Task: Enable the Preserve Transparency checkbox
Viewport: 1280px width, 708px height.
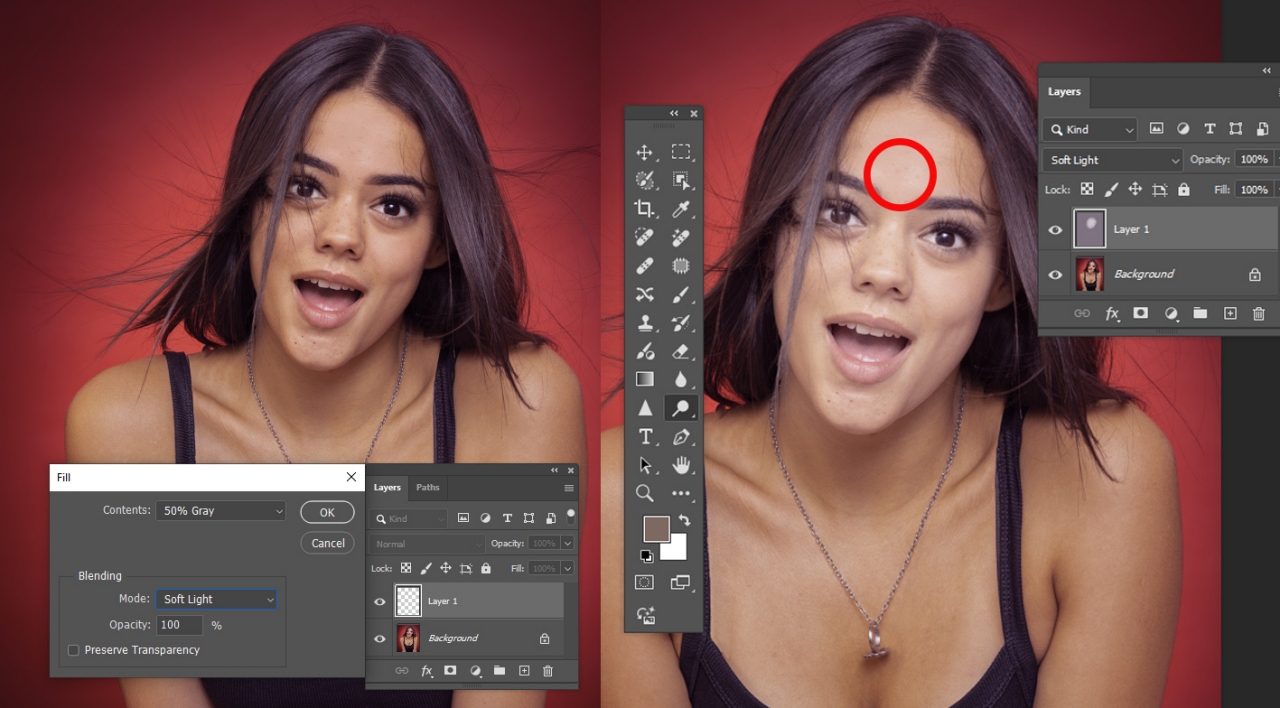Action: [x=73, y=650]
